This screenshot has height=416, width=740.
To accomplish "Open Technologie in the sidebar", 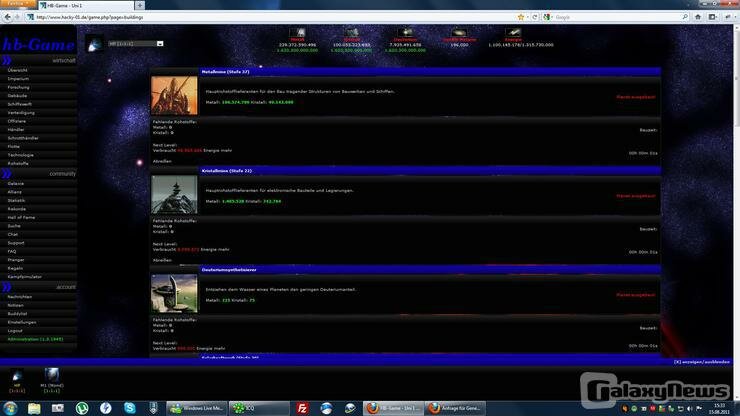I will [x=20, y=155].
